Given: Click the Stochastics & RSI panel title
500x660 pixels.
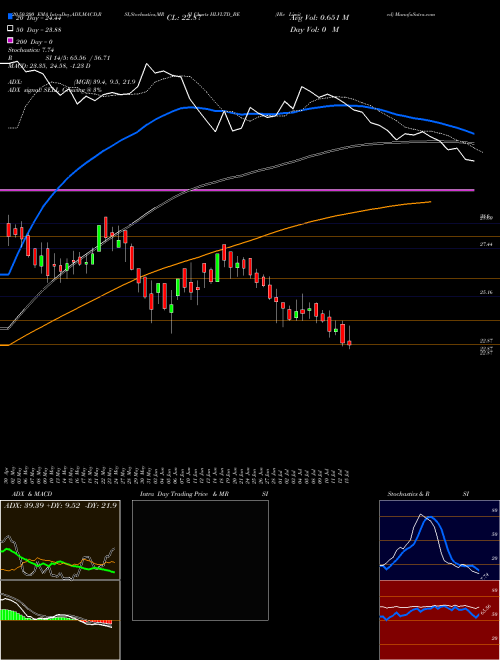Looking at the screenshot, I should (428, 494).
